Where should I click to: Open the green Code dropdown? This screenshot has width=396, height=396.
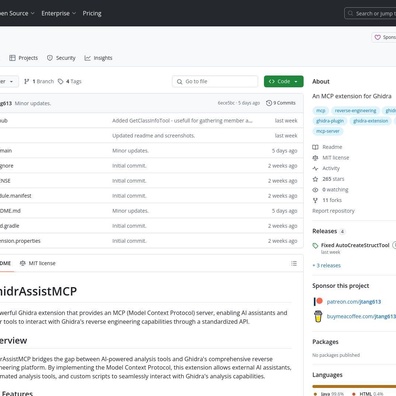[x=284, y=81]
